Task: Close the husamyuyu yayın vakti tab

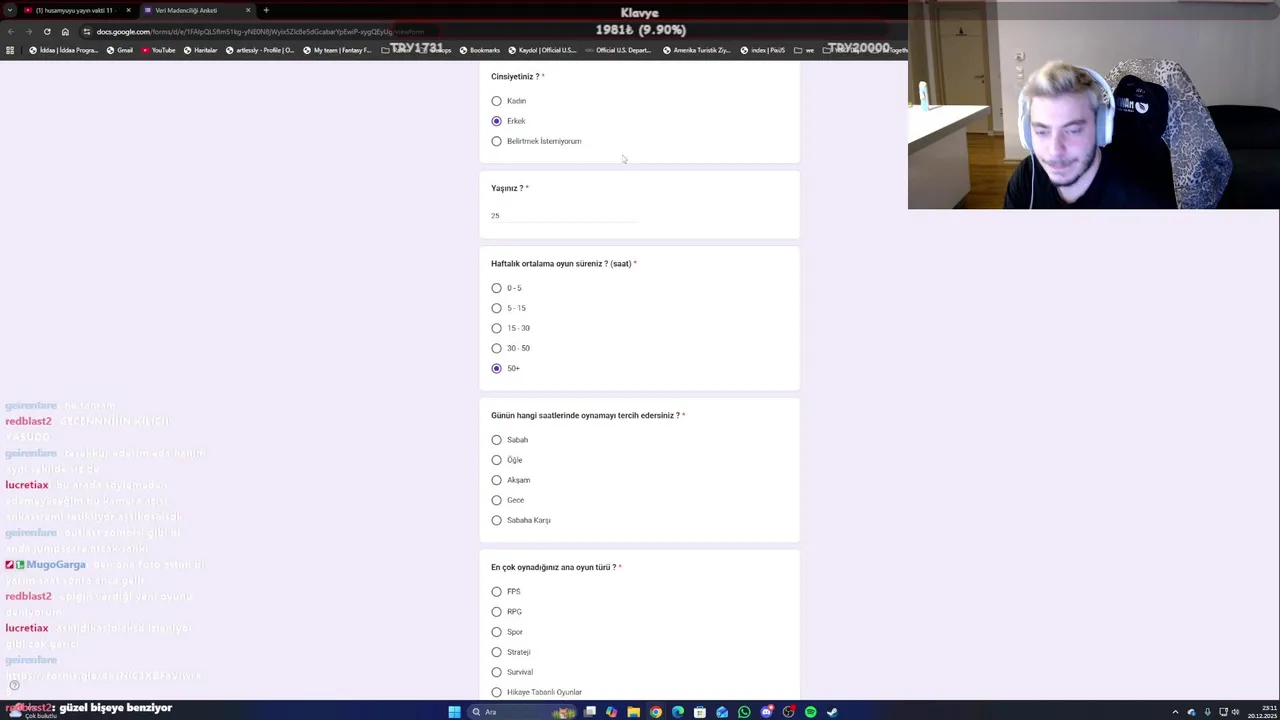Action: [128, 10]
